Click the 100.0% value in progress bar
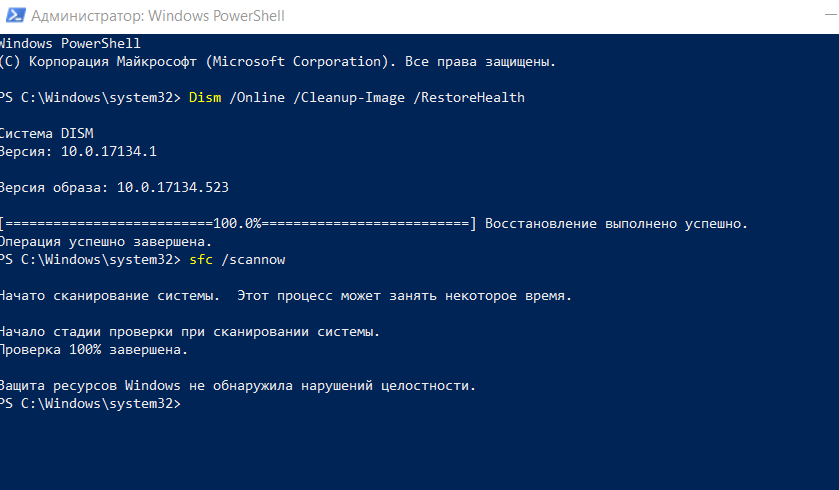839x490 pixels. click(x=237, y=224)
